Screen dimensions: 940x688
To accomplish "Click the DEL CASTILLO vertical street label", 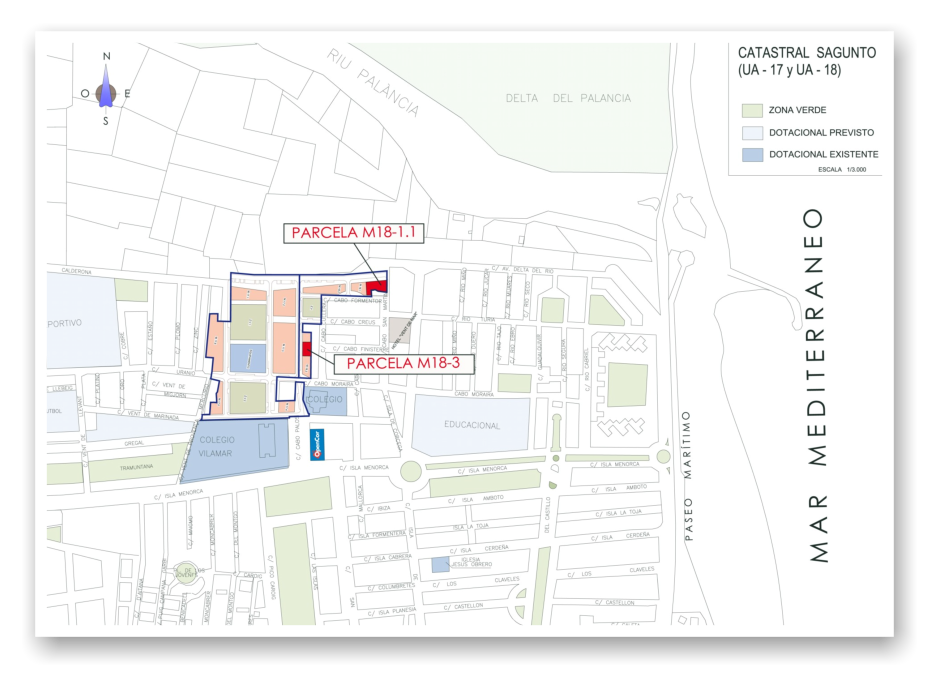I will point(547,515).
